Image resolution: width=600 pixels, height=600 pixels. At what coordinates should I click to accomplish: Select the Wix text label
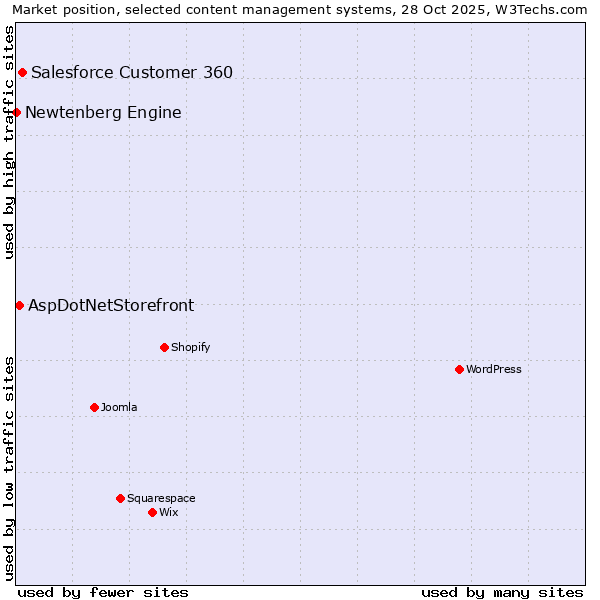point(168,512)
